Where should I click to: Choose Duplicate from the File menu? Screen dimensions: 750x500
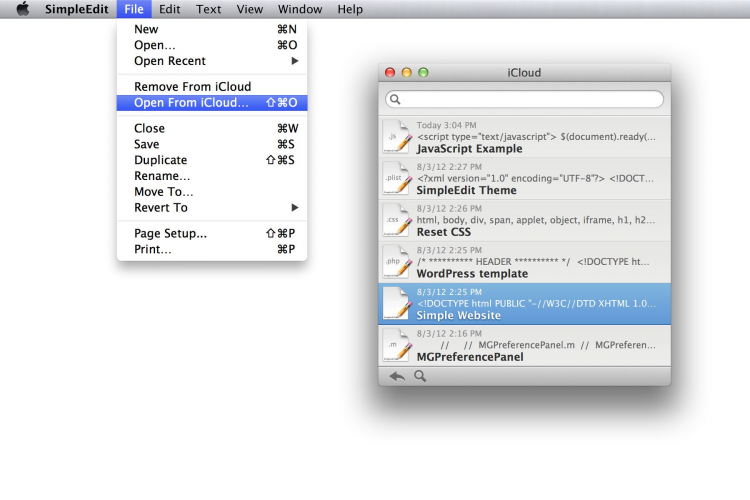(x=212, y=160)
